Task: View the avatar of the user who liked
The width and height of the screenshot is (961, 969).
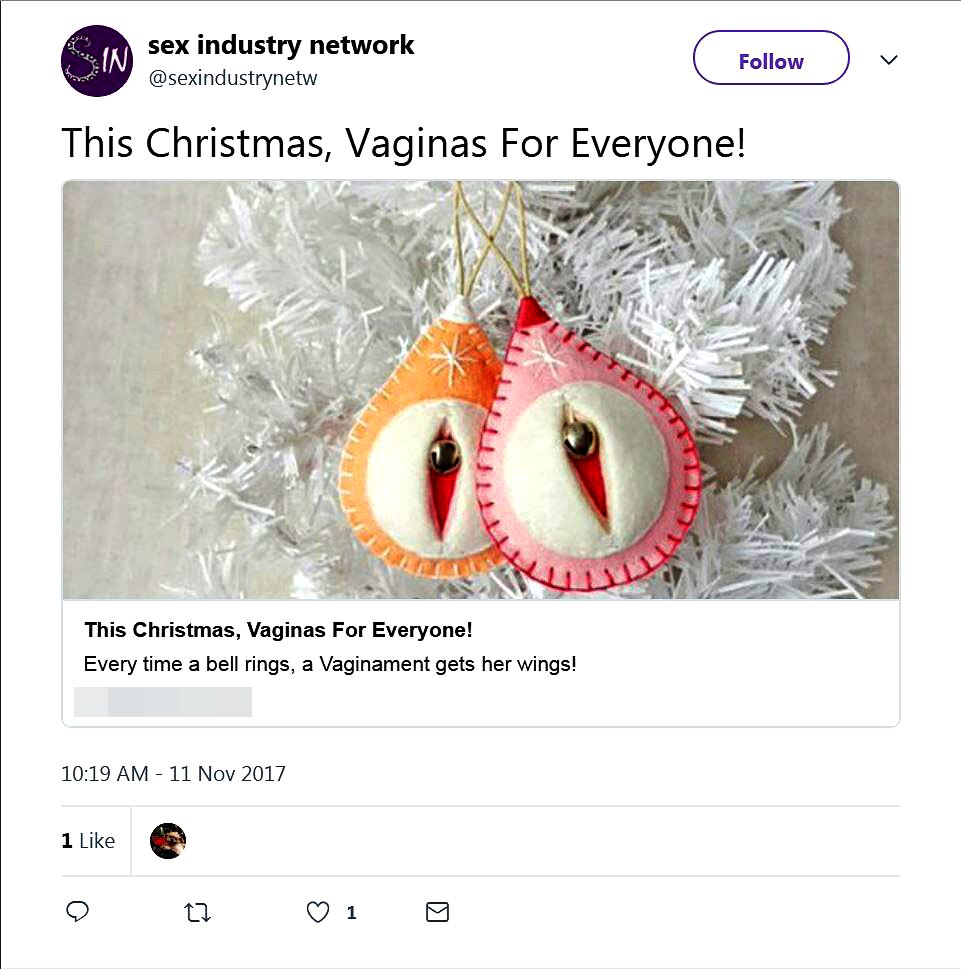Action: (x=168, y=841)
